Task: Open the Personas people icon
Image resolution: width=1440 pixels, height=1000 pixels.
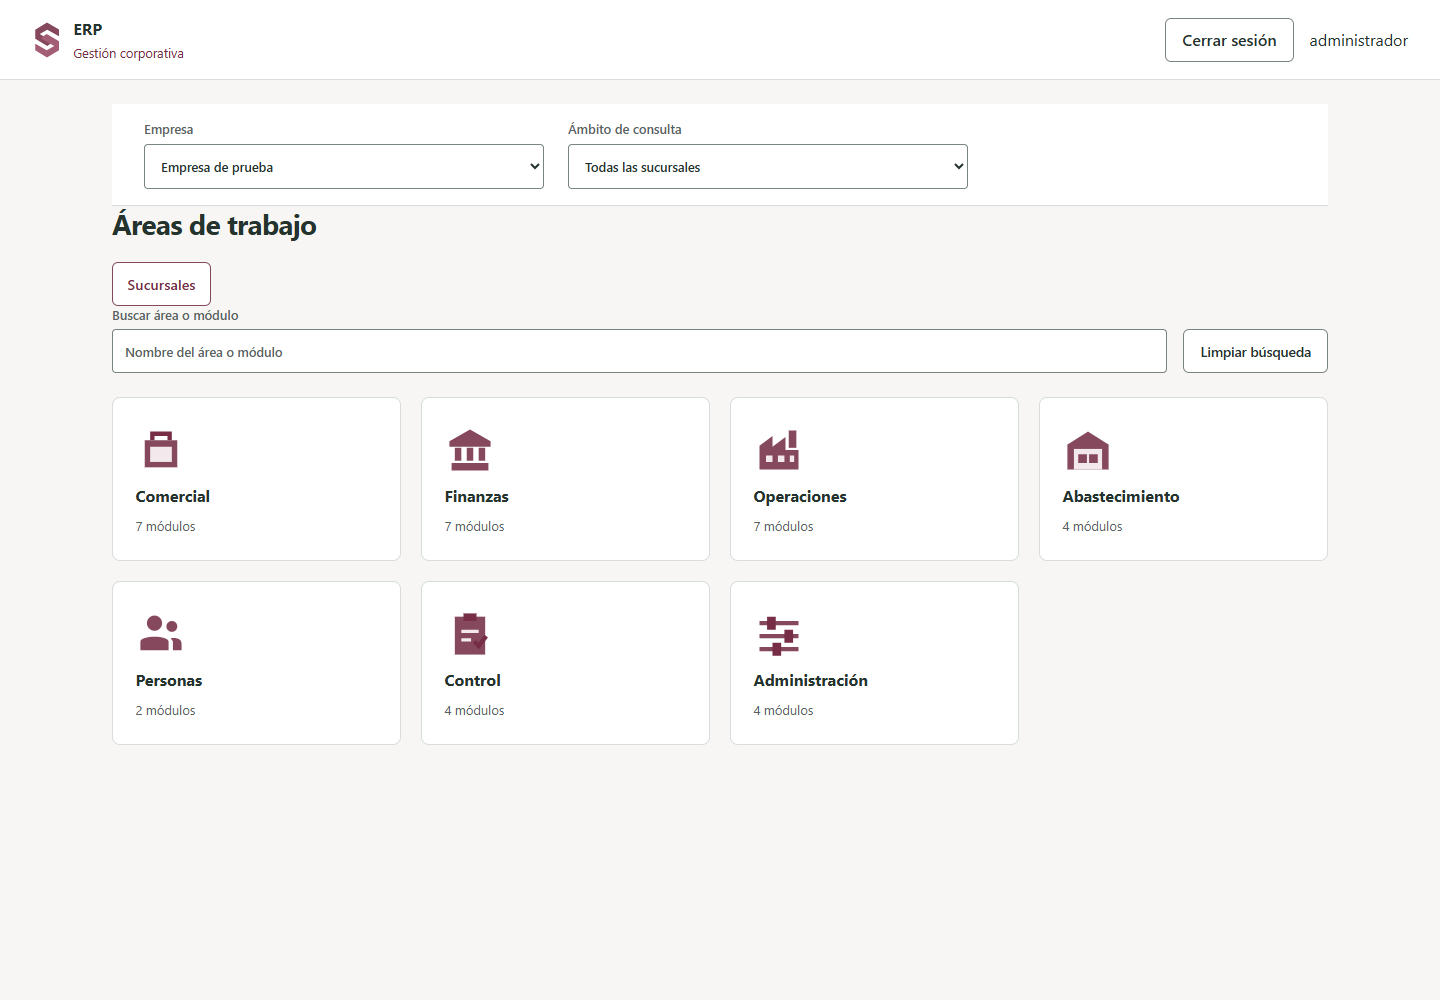Action: (161, 634)
